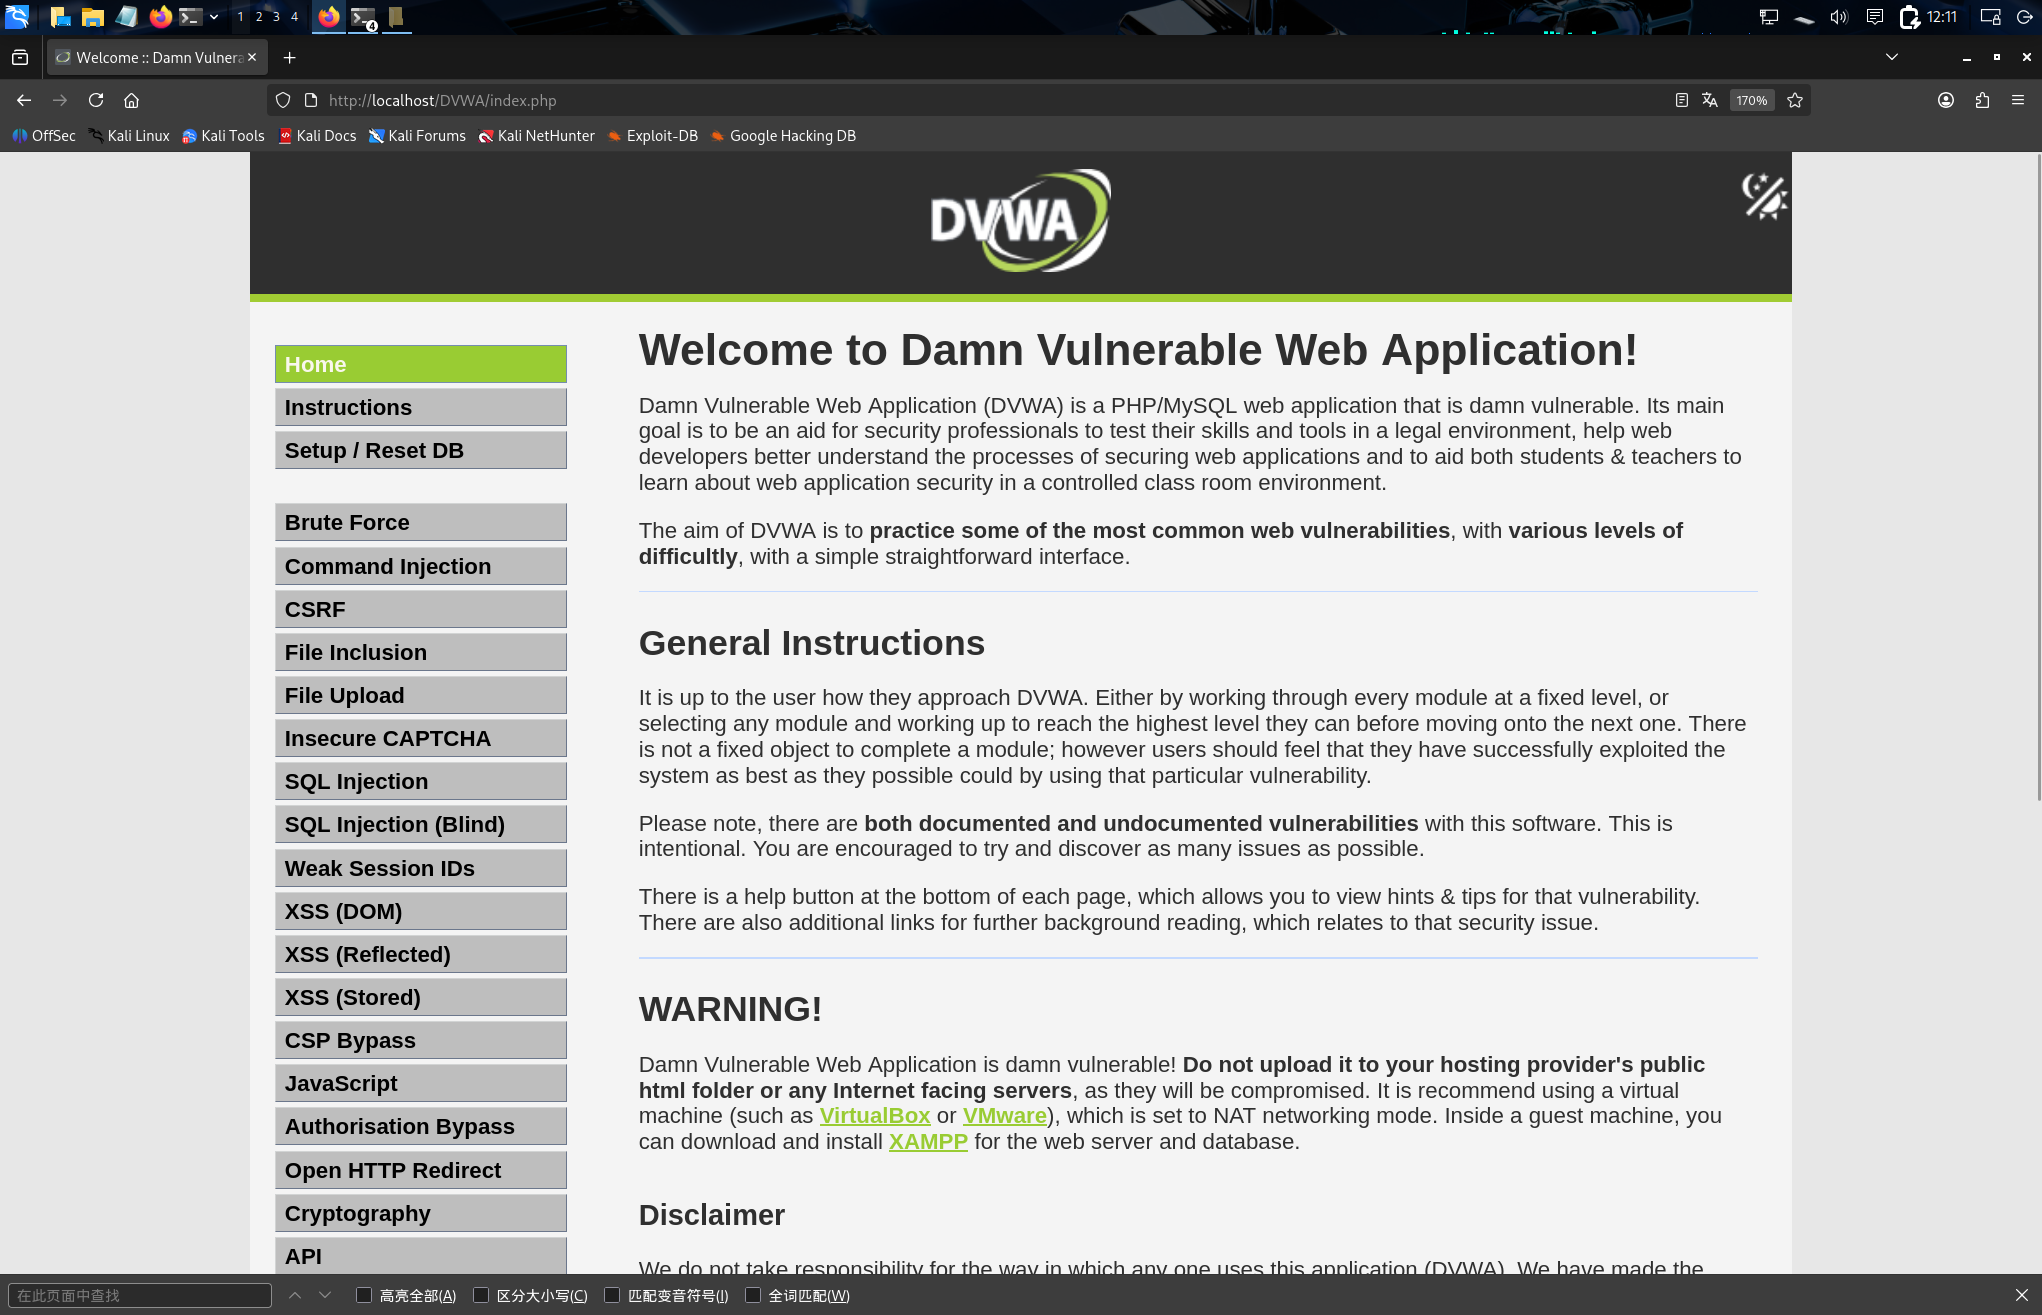
Task: Expand terminal launcher dropdown arrow in taskbar
Action: pyautogui.click(x=214, y=17)
